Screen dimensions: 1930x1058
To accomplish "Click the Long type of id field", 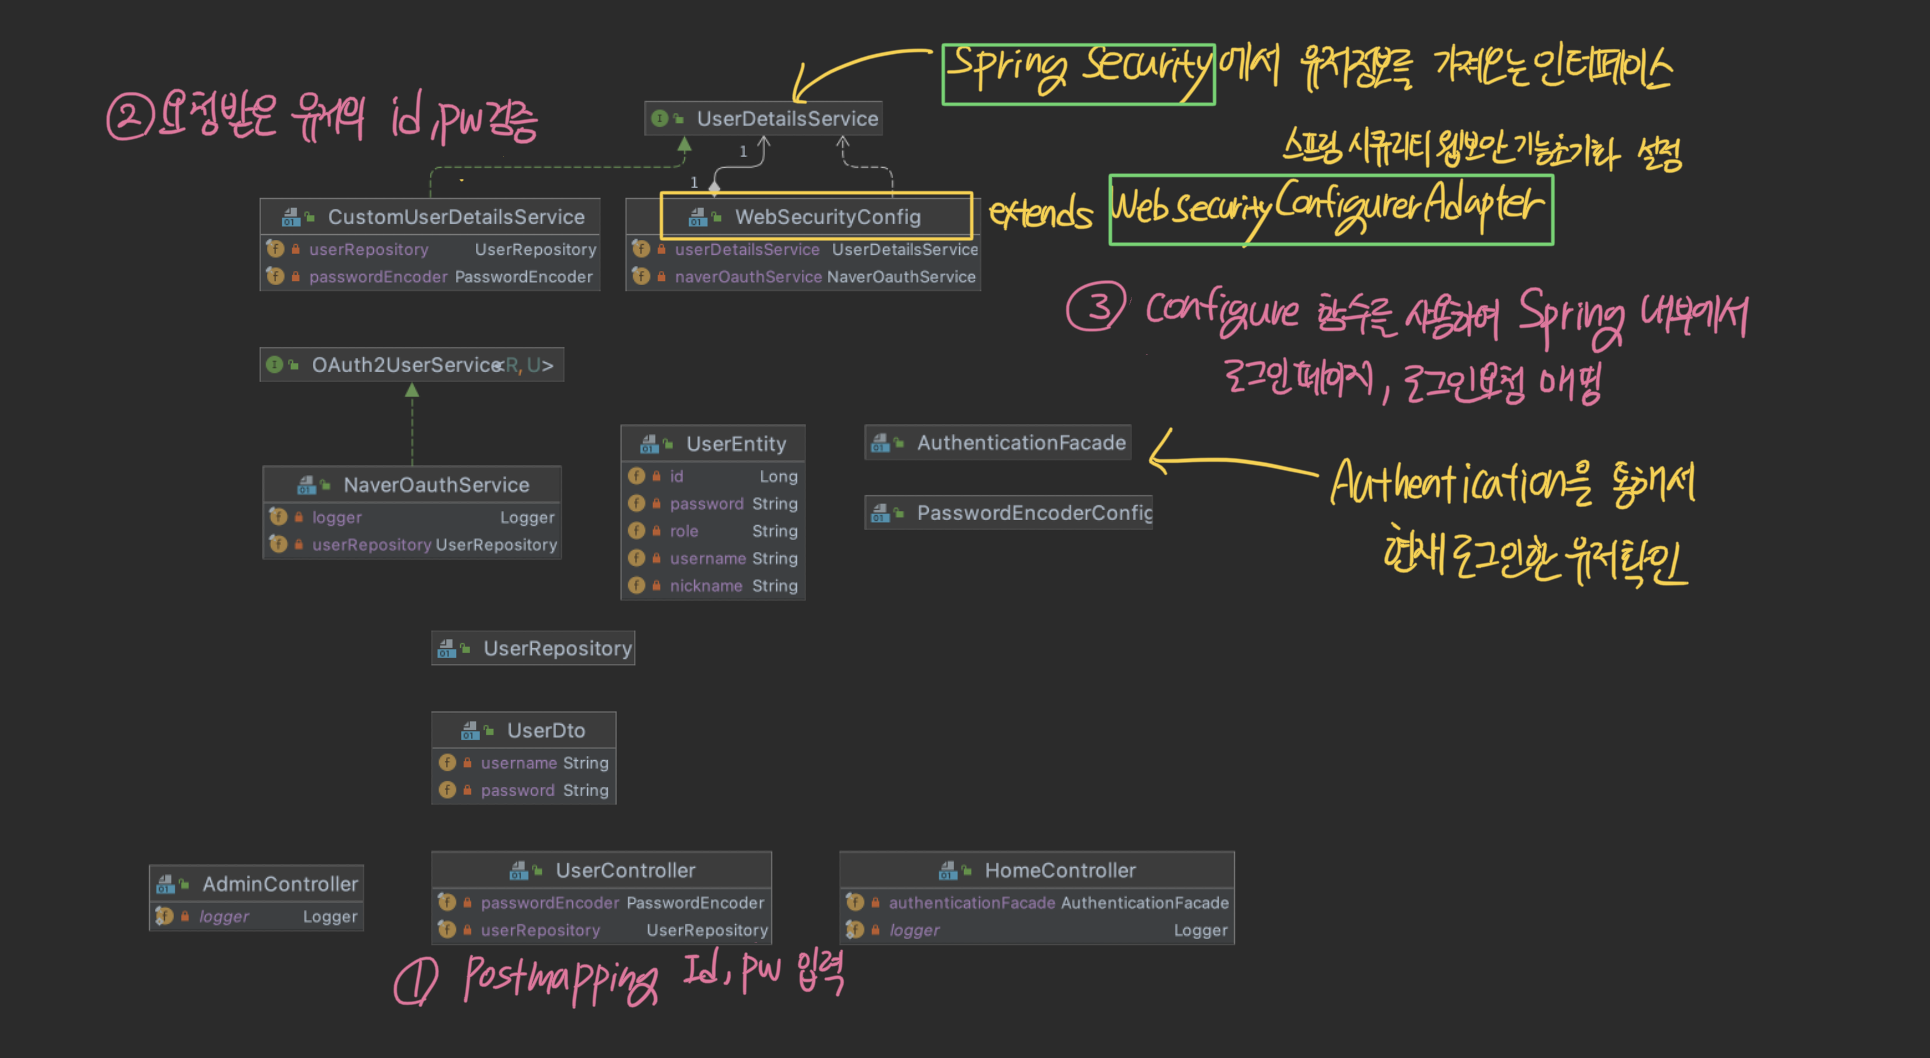I will click(778, 477).
